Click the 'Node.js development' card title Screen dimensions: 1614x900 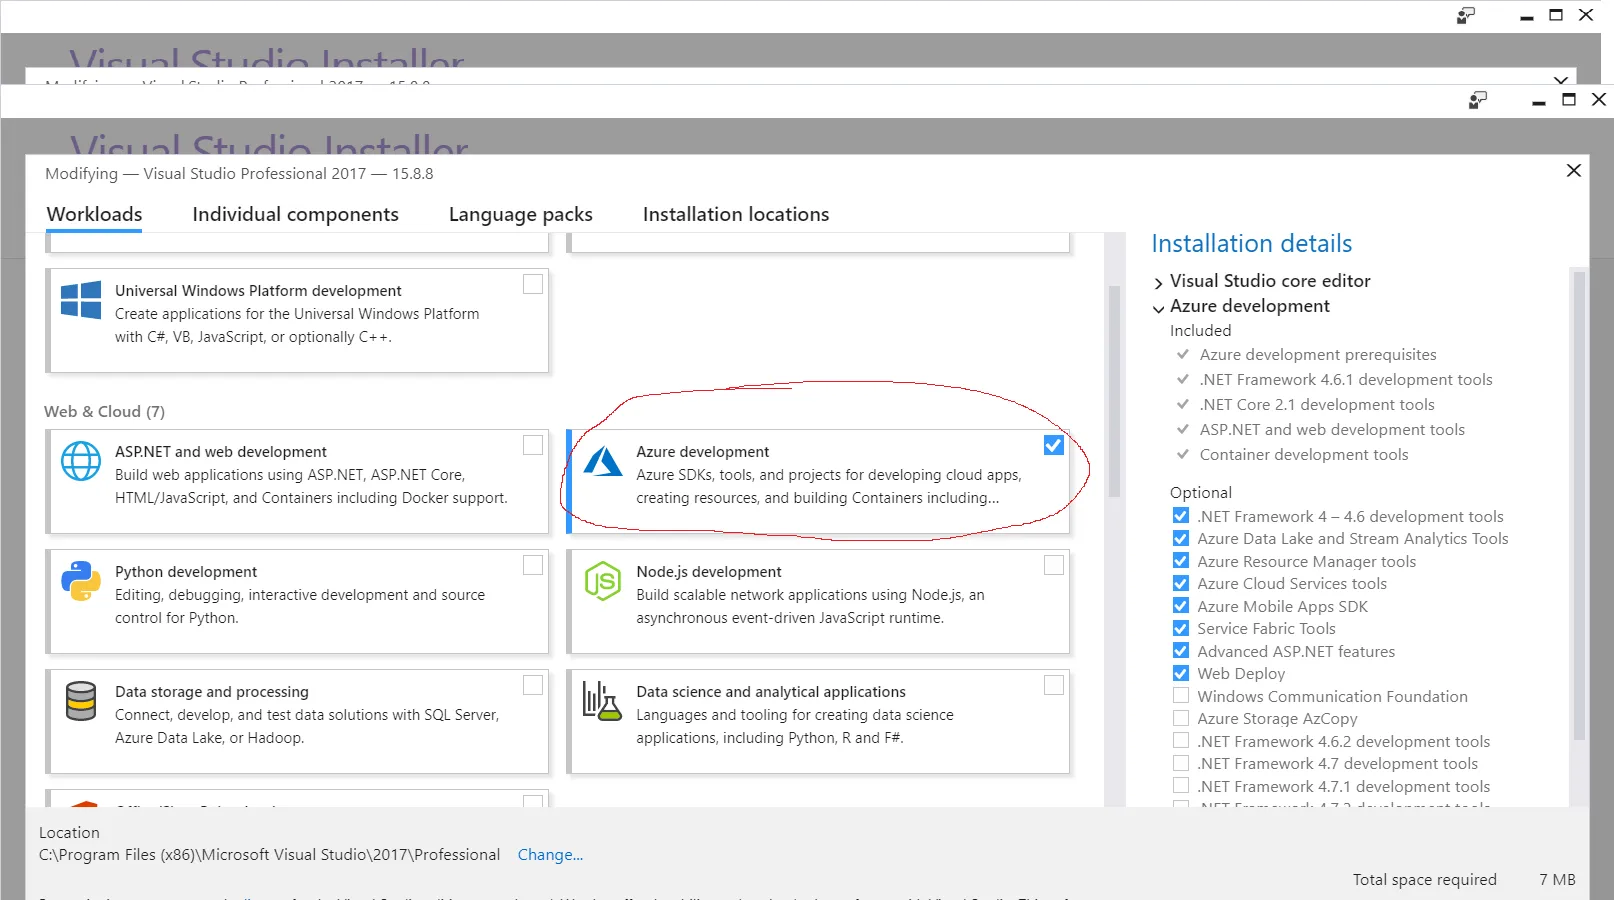[x=709, y=572]
